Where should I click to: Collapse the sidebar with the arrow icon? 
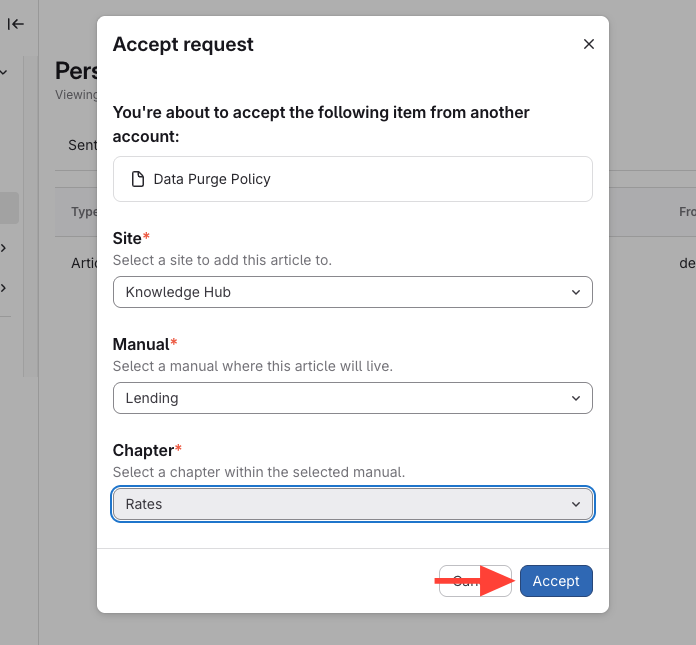16,24
